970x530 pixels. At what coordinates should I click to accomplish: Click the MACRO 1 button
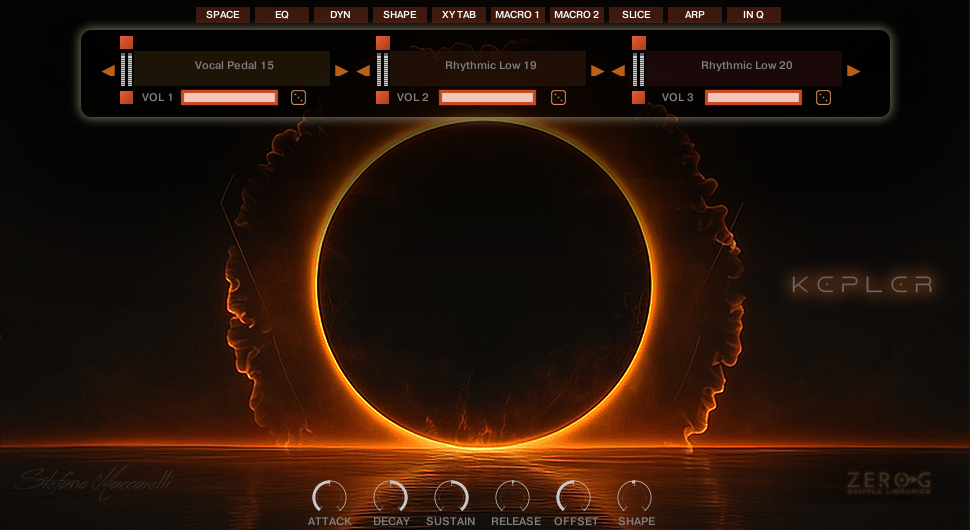[x=517, y=15]
